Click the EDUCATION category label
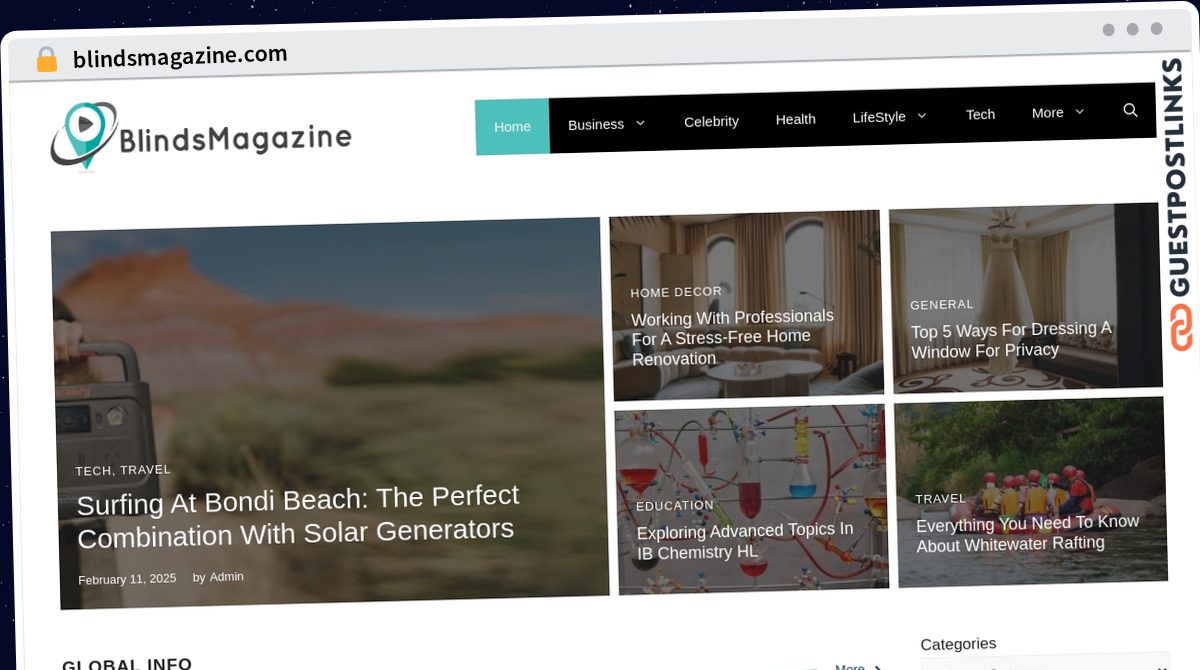The width and height of the screenshot is (1200, 670). pos(675,506)
